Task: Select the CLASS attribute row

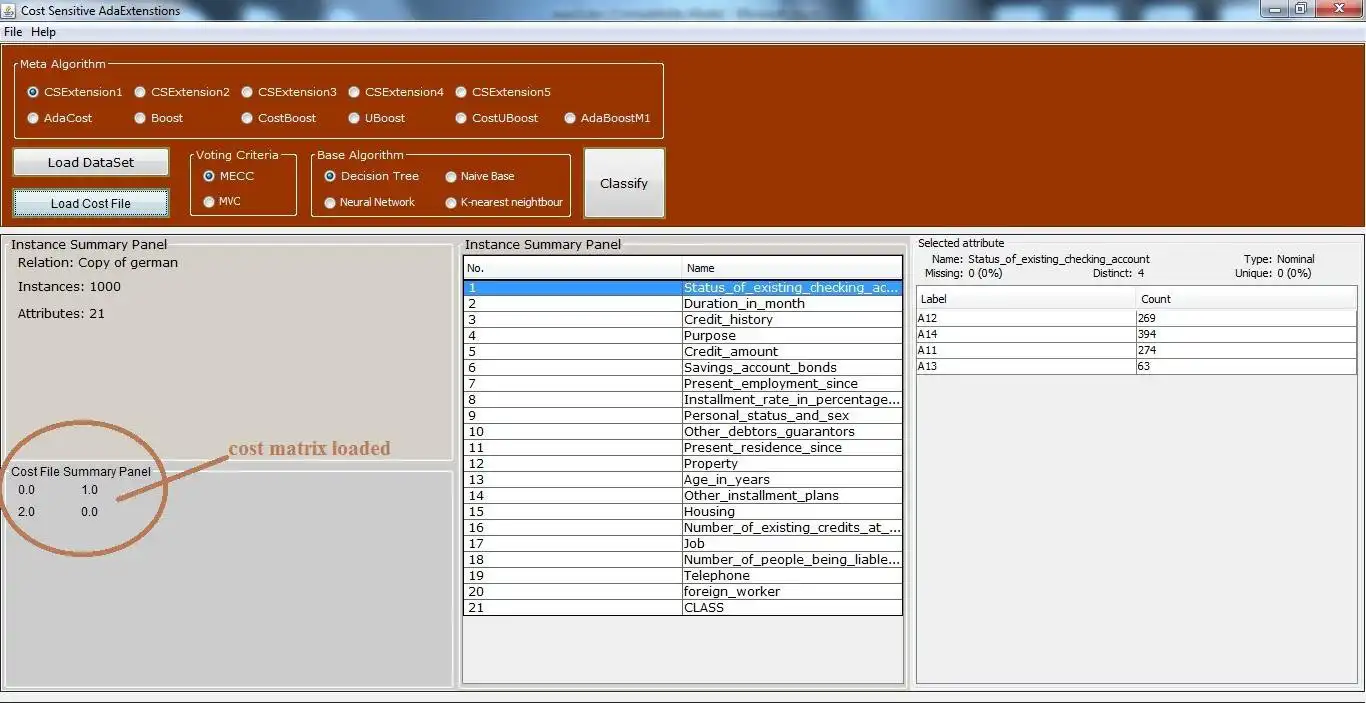Action: coord(683,608)
